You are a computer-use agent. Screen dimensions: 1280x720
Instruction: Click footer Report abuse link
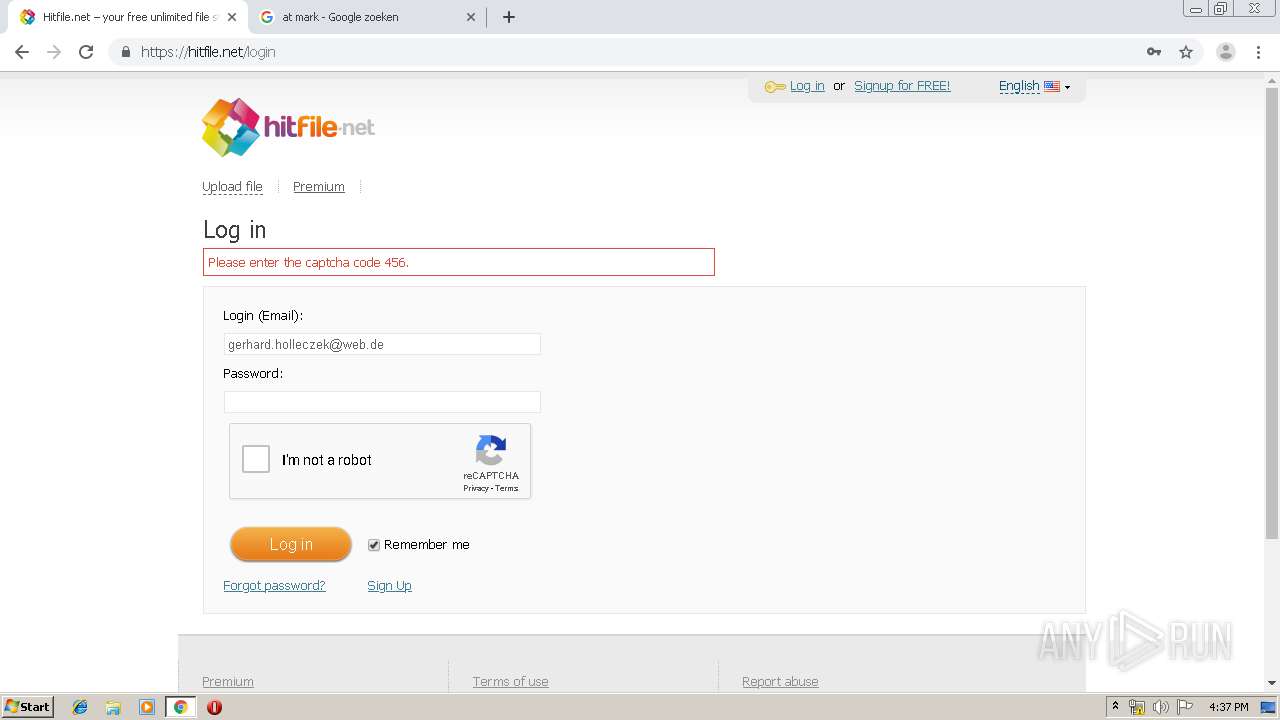point(780,682)
